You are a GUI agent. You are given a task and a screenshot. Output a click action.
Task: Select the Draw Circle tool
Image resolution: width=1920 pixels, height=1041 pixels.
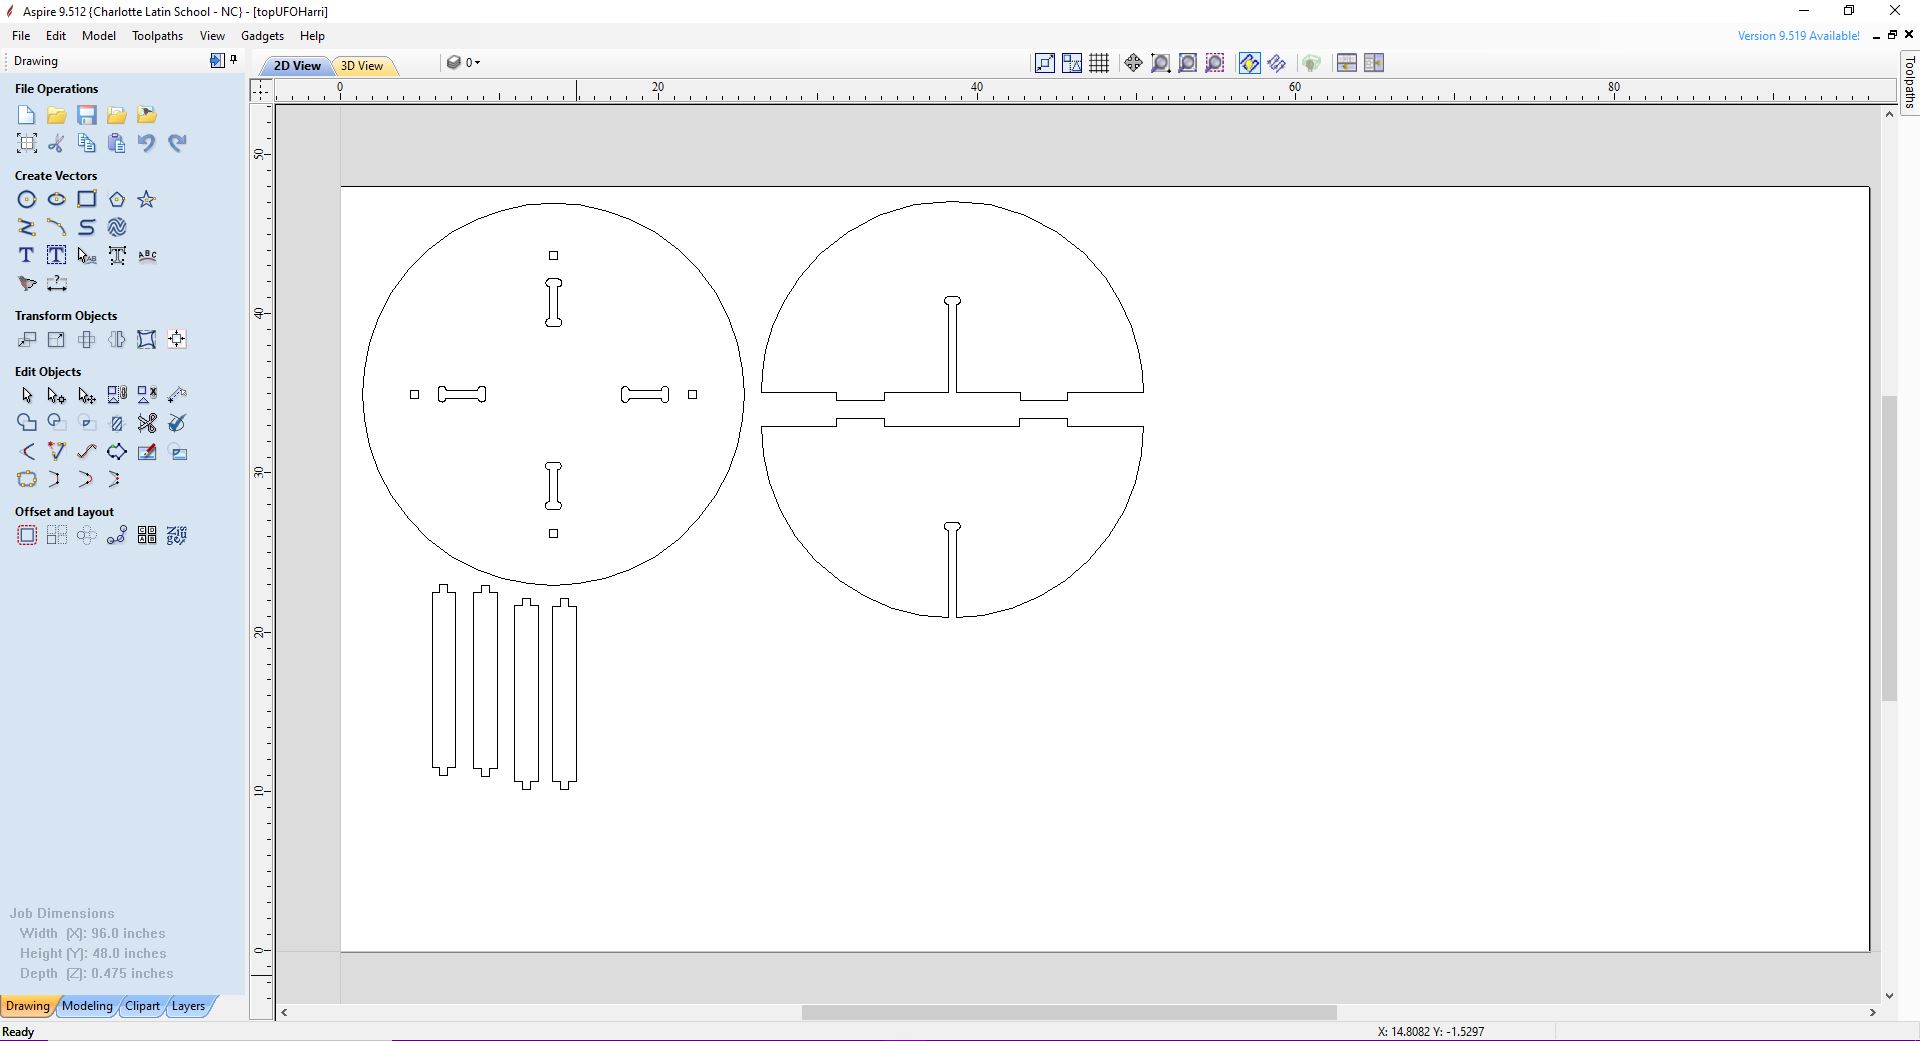pyautogui.click(x=27, y=199)
